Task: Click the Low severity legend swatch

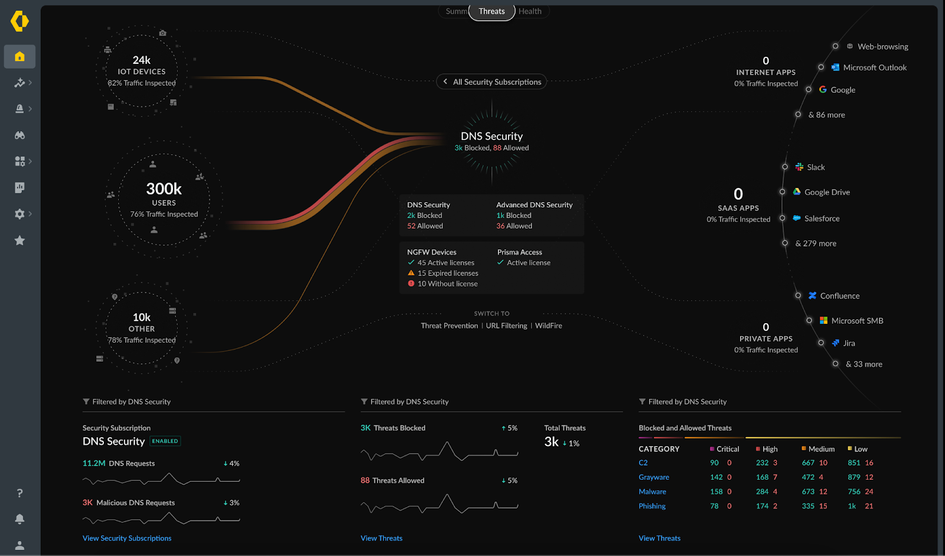Action: [850, 449]
